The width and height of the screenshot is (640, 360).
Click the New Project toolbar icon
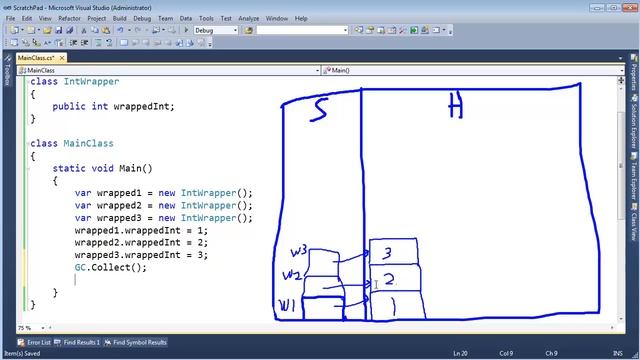click(14, 30)
